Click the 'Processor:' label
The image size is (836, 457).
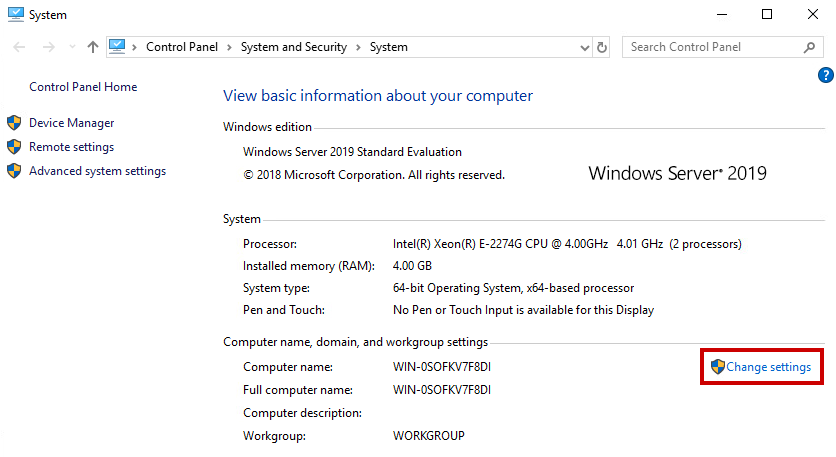point(270,244)
